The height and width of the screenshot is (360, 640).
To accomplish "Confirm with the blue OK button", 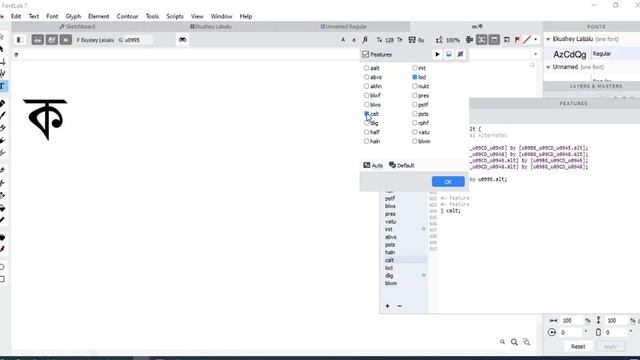I will [x=448, y=182].
